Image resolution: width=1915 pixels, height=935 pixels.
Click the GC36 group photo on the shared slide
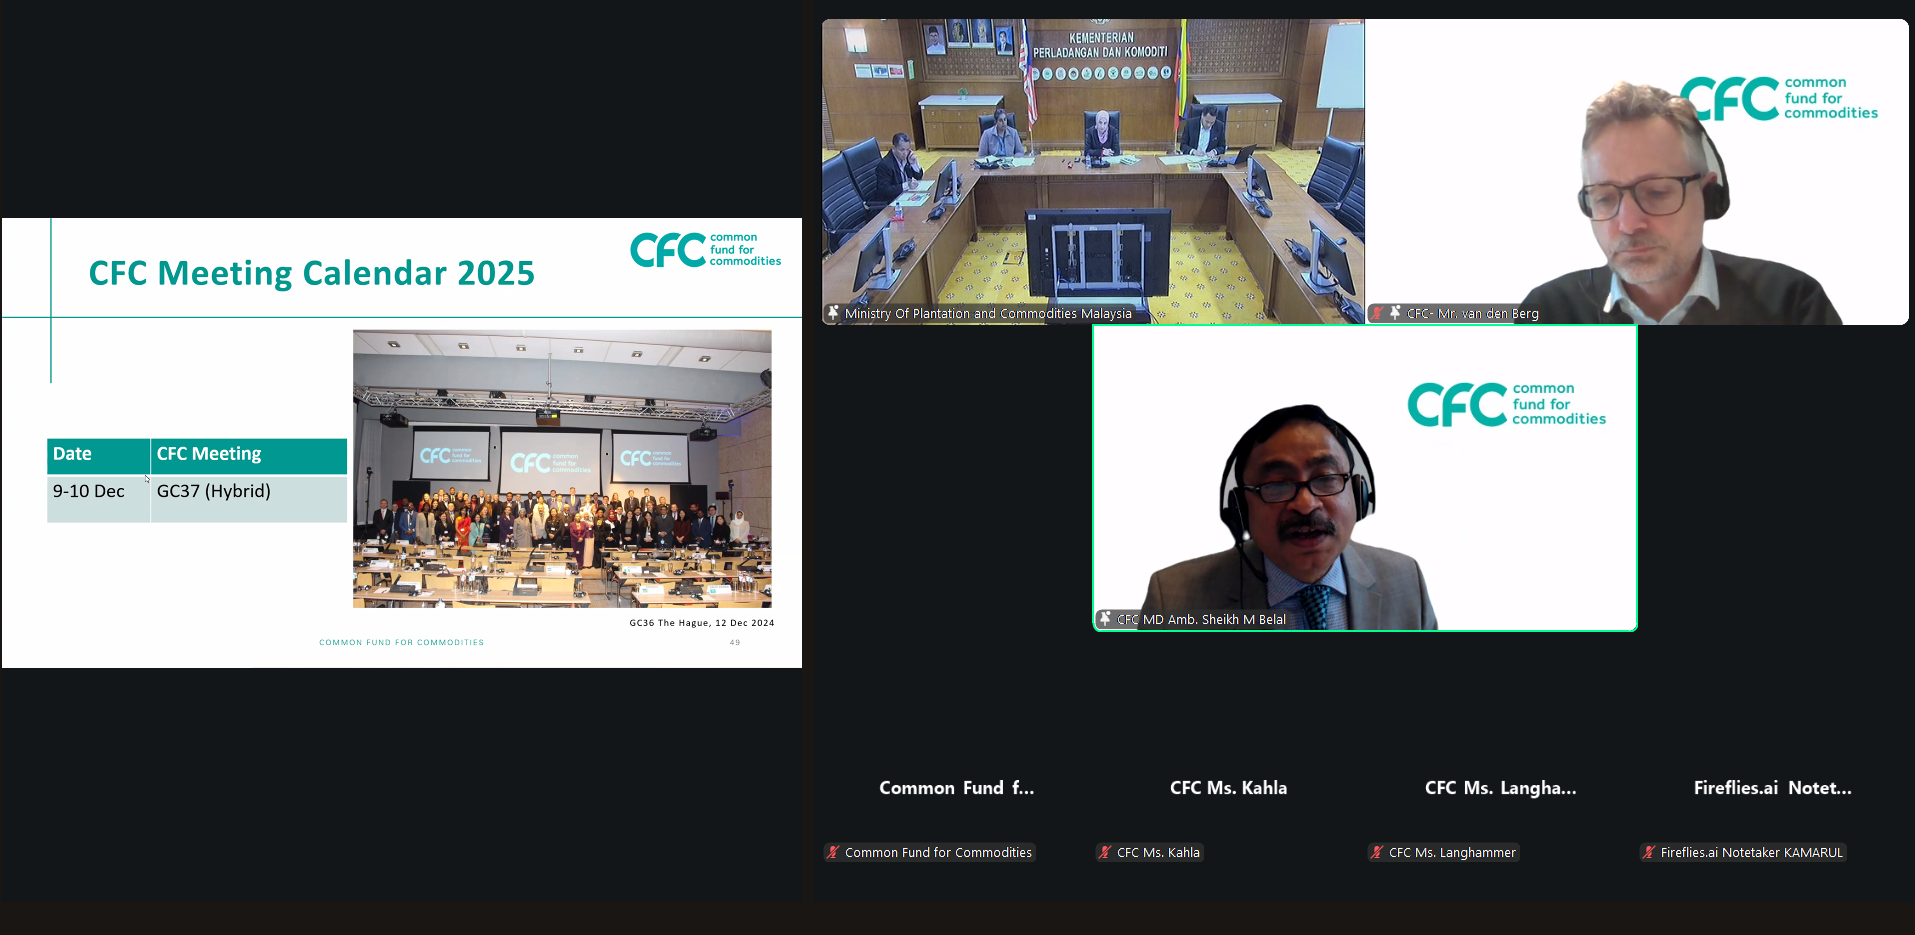(x=562, y=468)
